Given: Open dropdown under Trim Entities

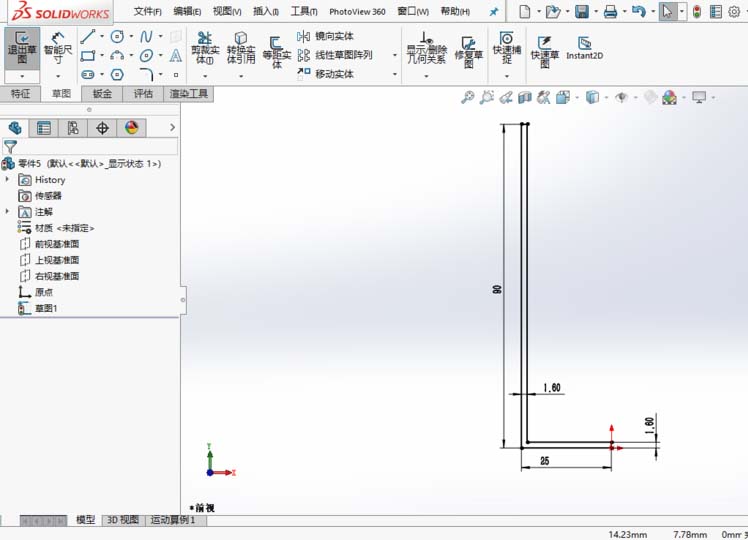Looking at the screenshot, I should coord(205,76).
